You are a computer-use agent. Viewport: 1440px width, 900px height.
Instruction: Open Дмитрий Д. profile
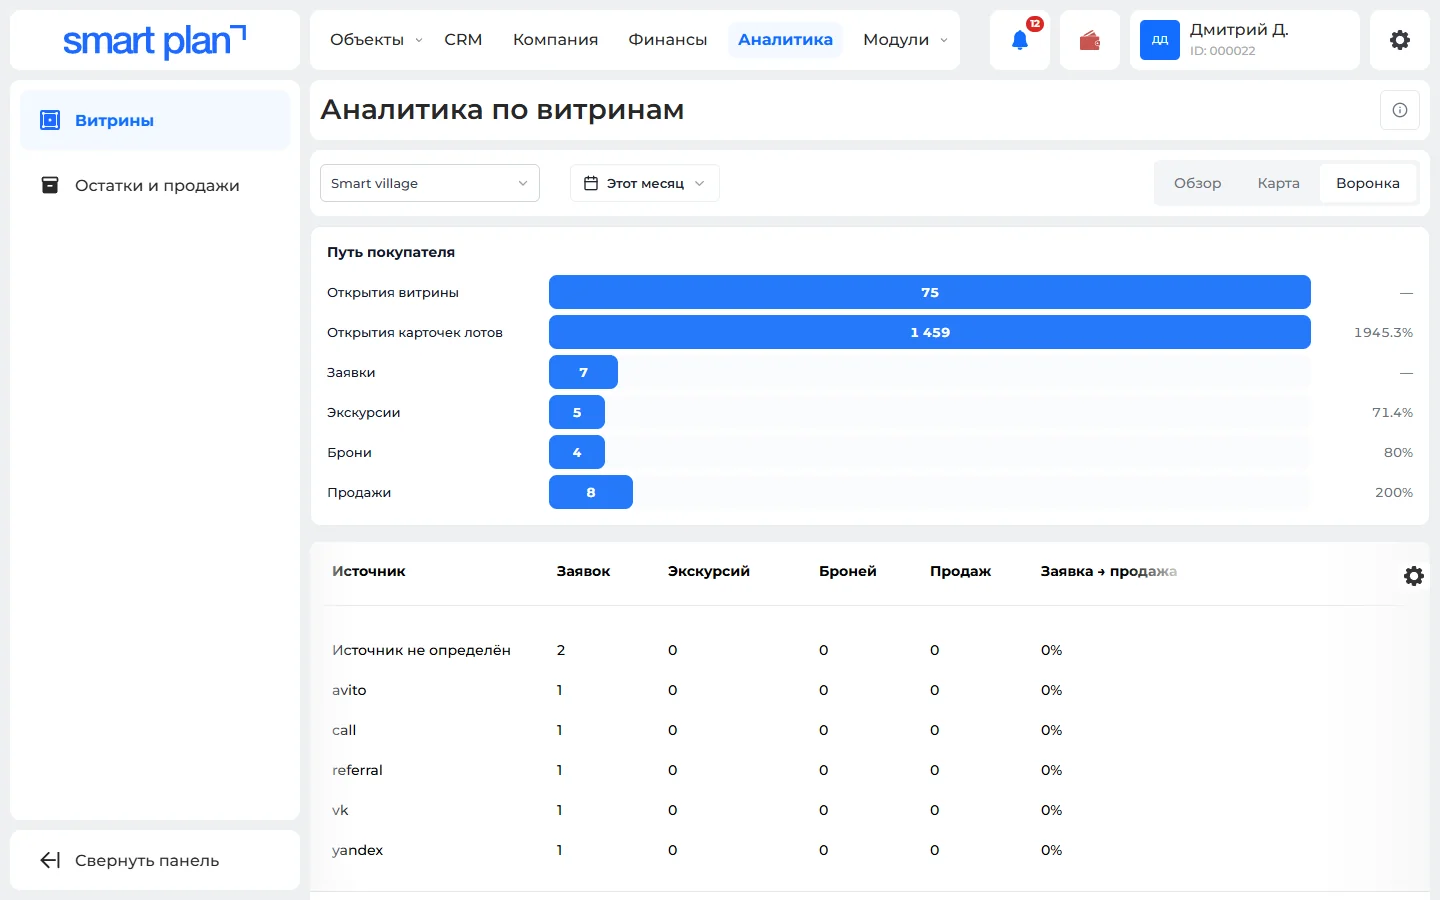coord(1245,40)
